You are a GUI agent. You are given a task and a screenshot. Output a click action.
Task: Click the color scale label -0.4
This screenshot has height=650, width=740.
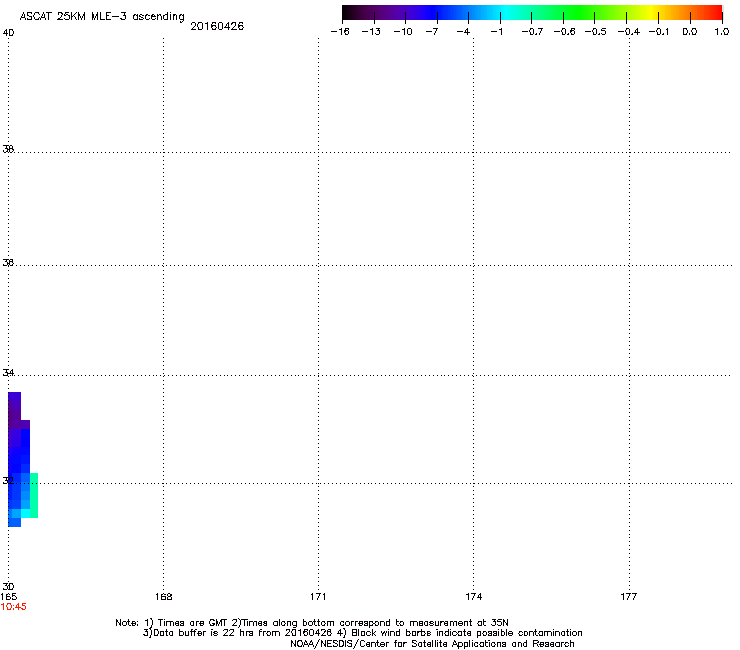pos(629,32)
